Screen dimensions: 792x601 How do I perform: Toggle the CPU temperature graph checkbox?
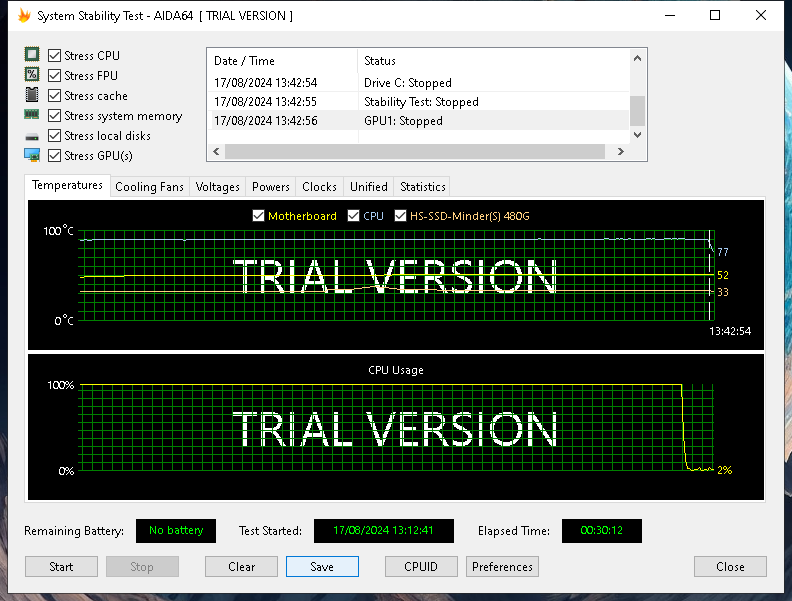(354, 216)
